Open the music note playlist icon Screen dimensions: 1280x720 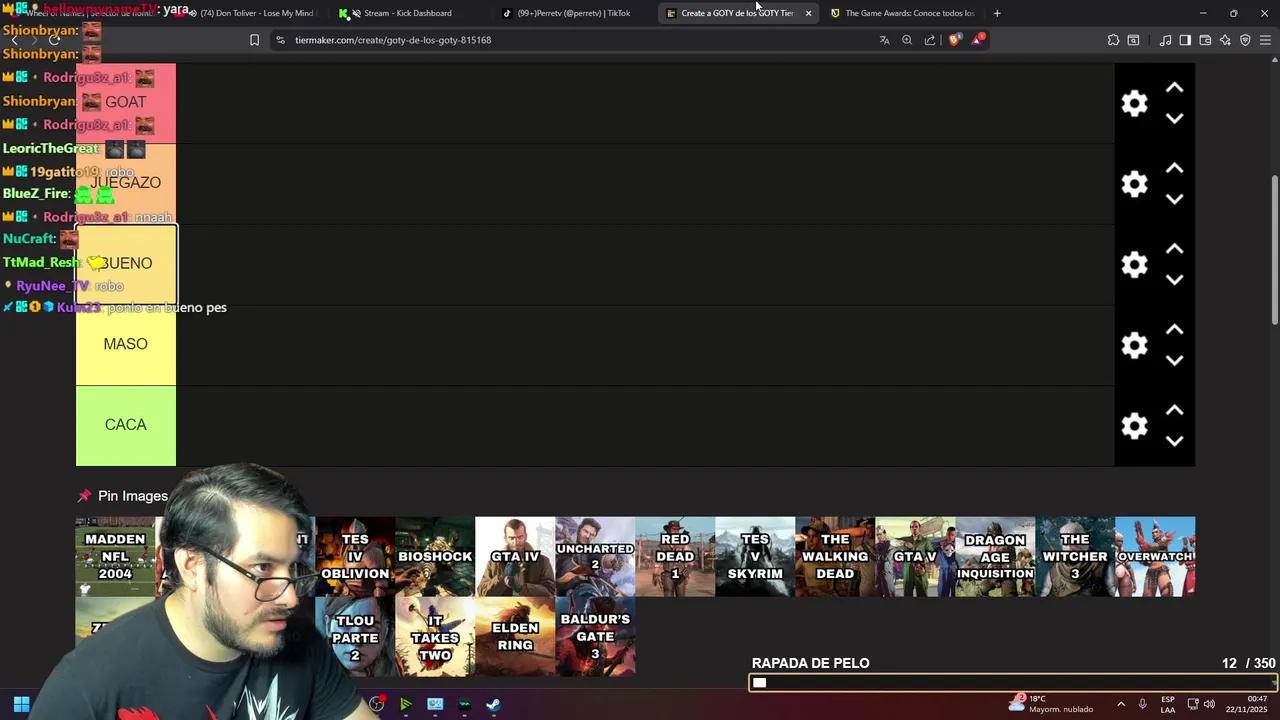coord(1165,40)
